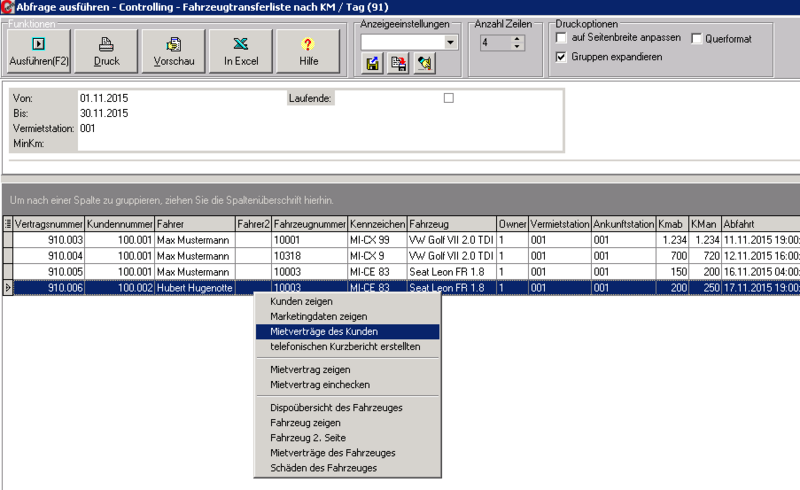
Task: Open the Anzeigeeinstellungen dropdown list
Action: [x=450, y=42]
